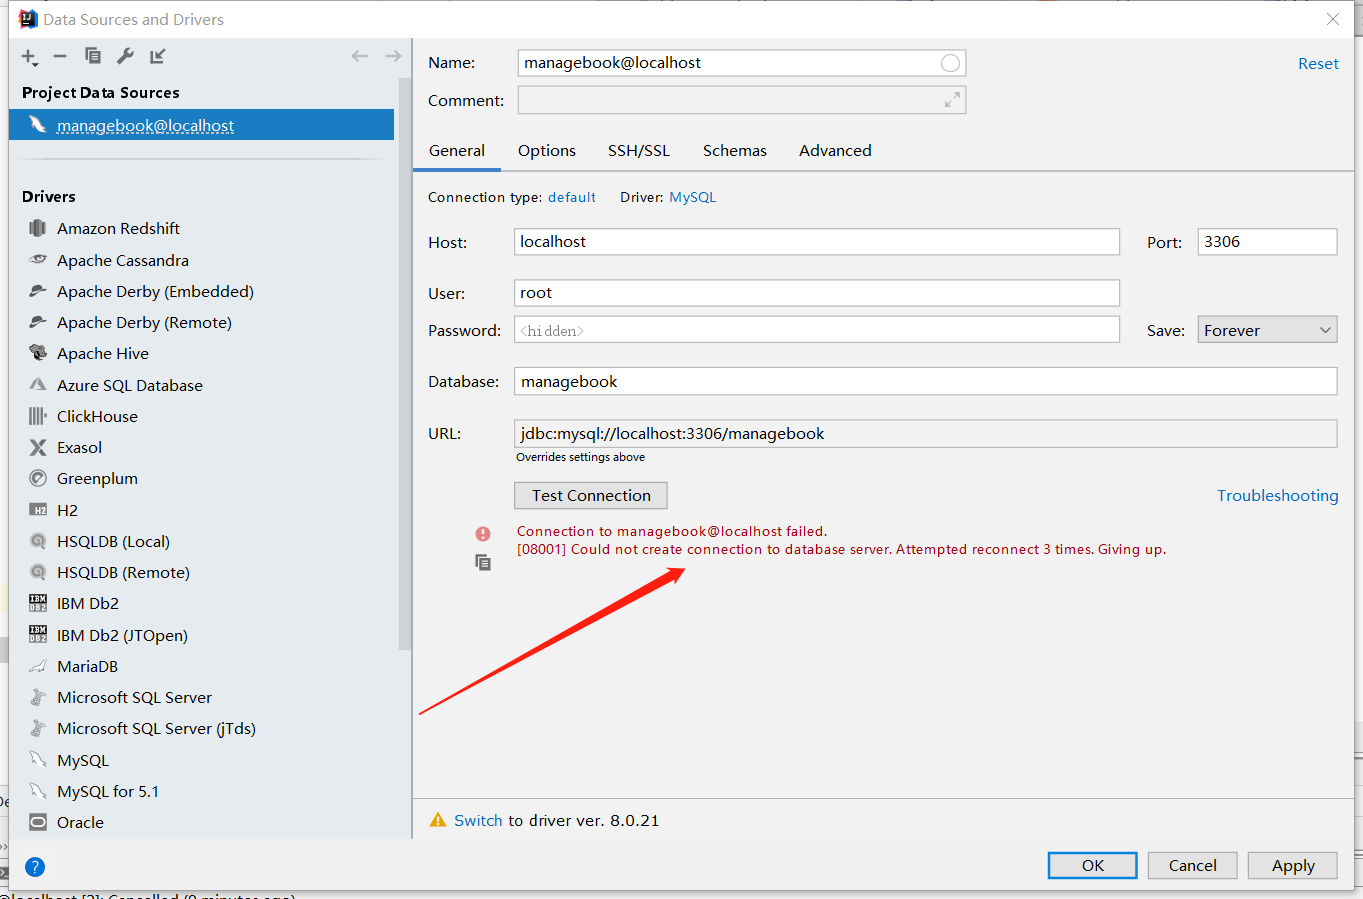This screenshot has height=899, width=1363.
Task: Focus the User input field
Action: pyautogui.click(x=817, y=292)
